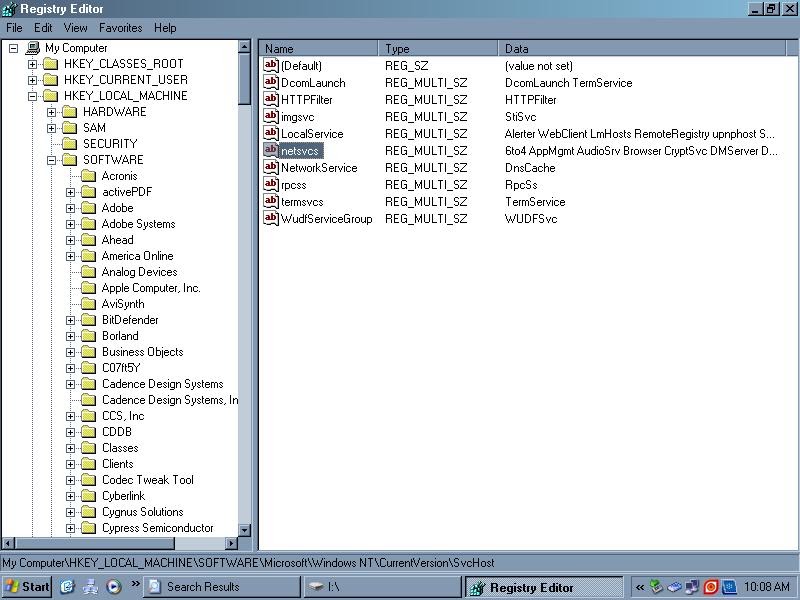This screenshot has height=600, width=800.
Task: Sort values by Type column header
Action: pyautogui.click(x=438, y=48)
